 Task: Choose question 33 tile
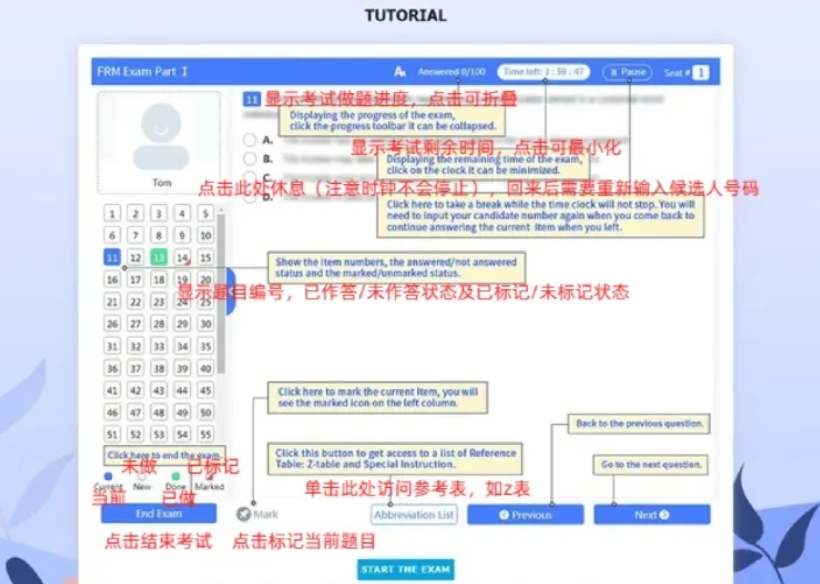tap(158, 346)
